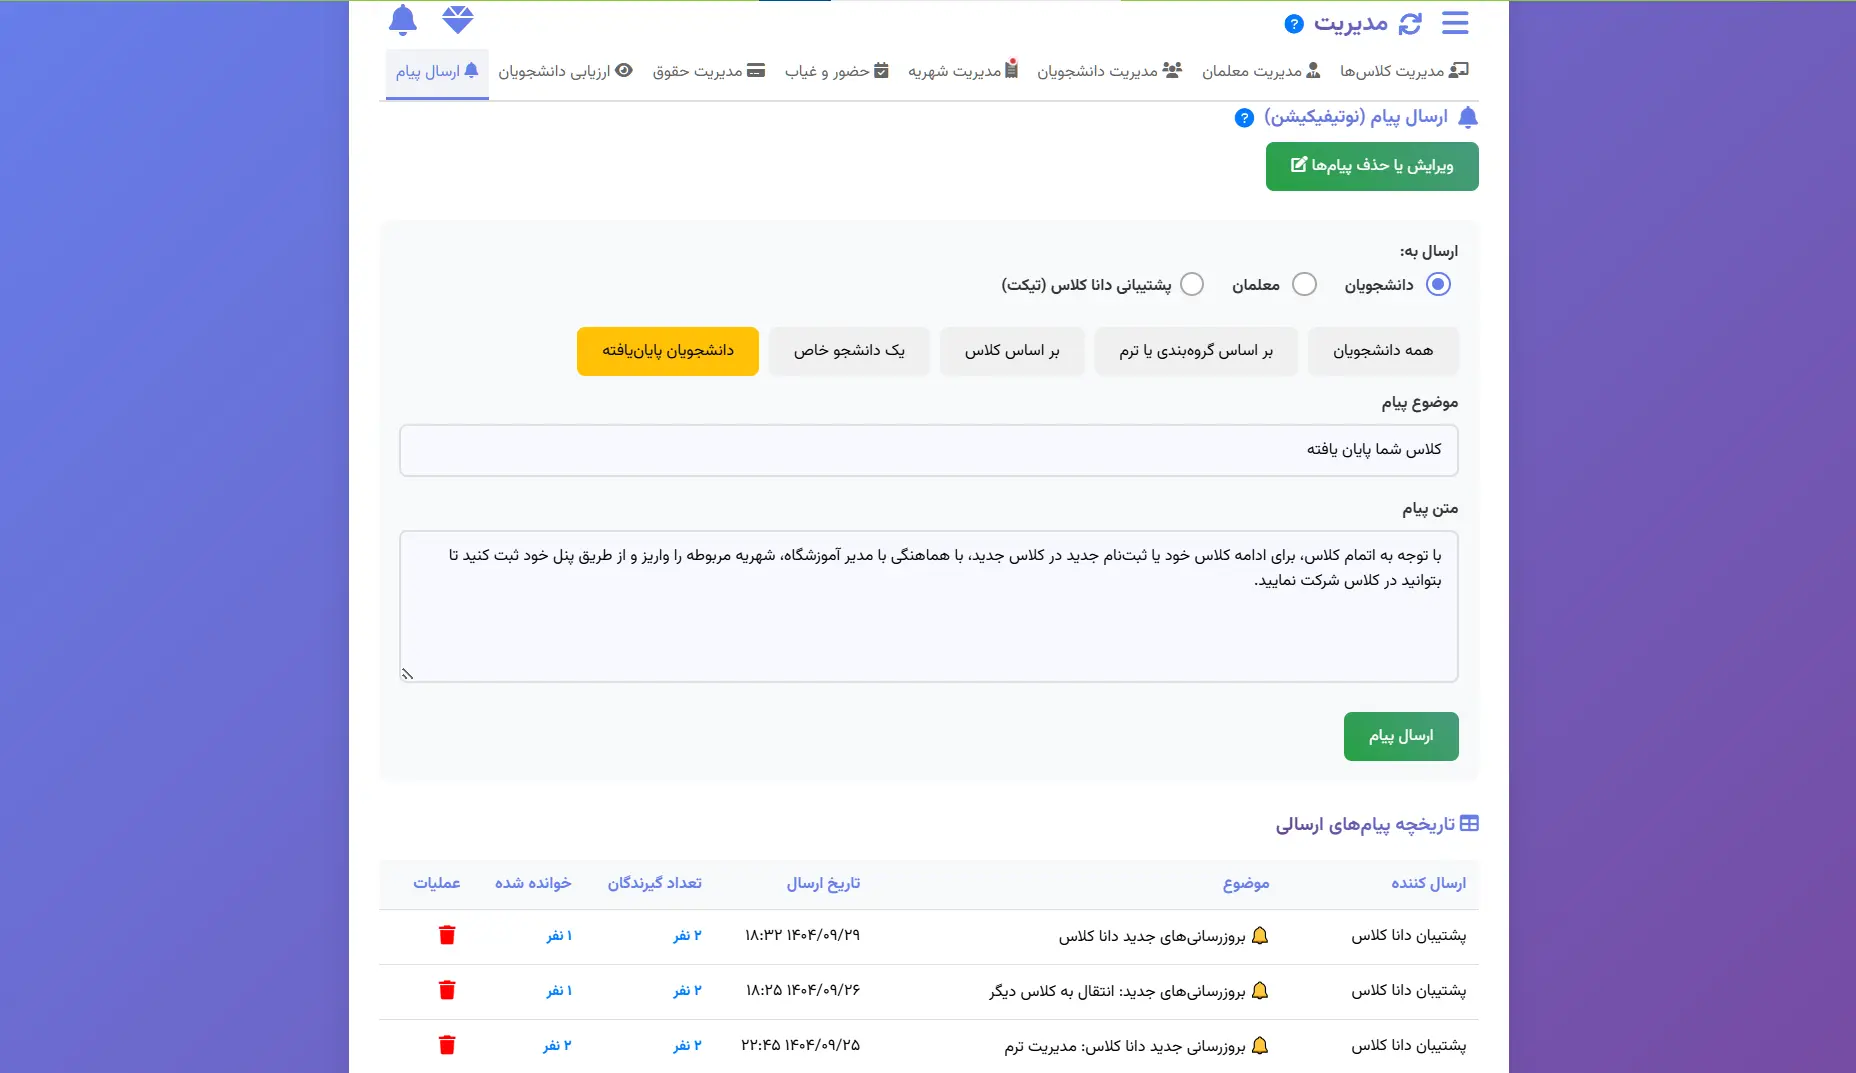Select پشتیبانی دانا کلاس (تیکت) recipient option
The width and height of the screenshot is (1856, 1073).
click(x=1192, y=284)
